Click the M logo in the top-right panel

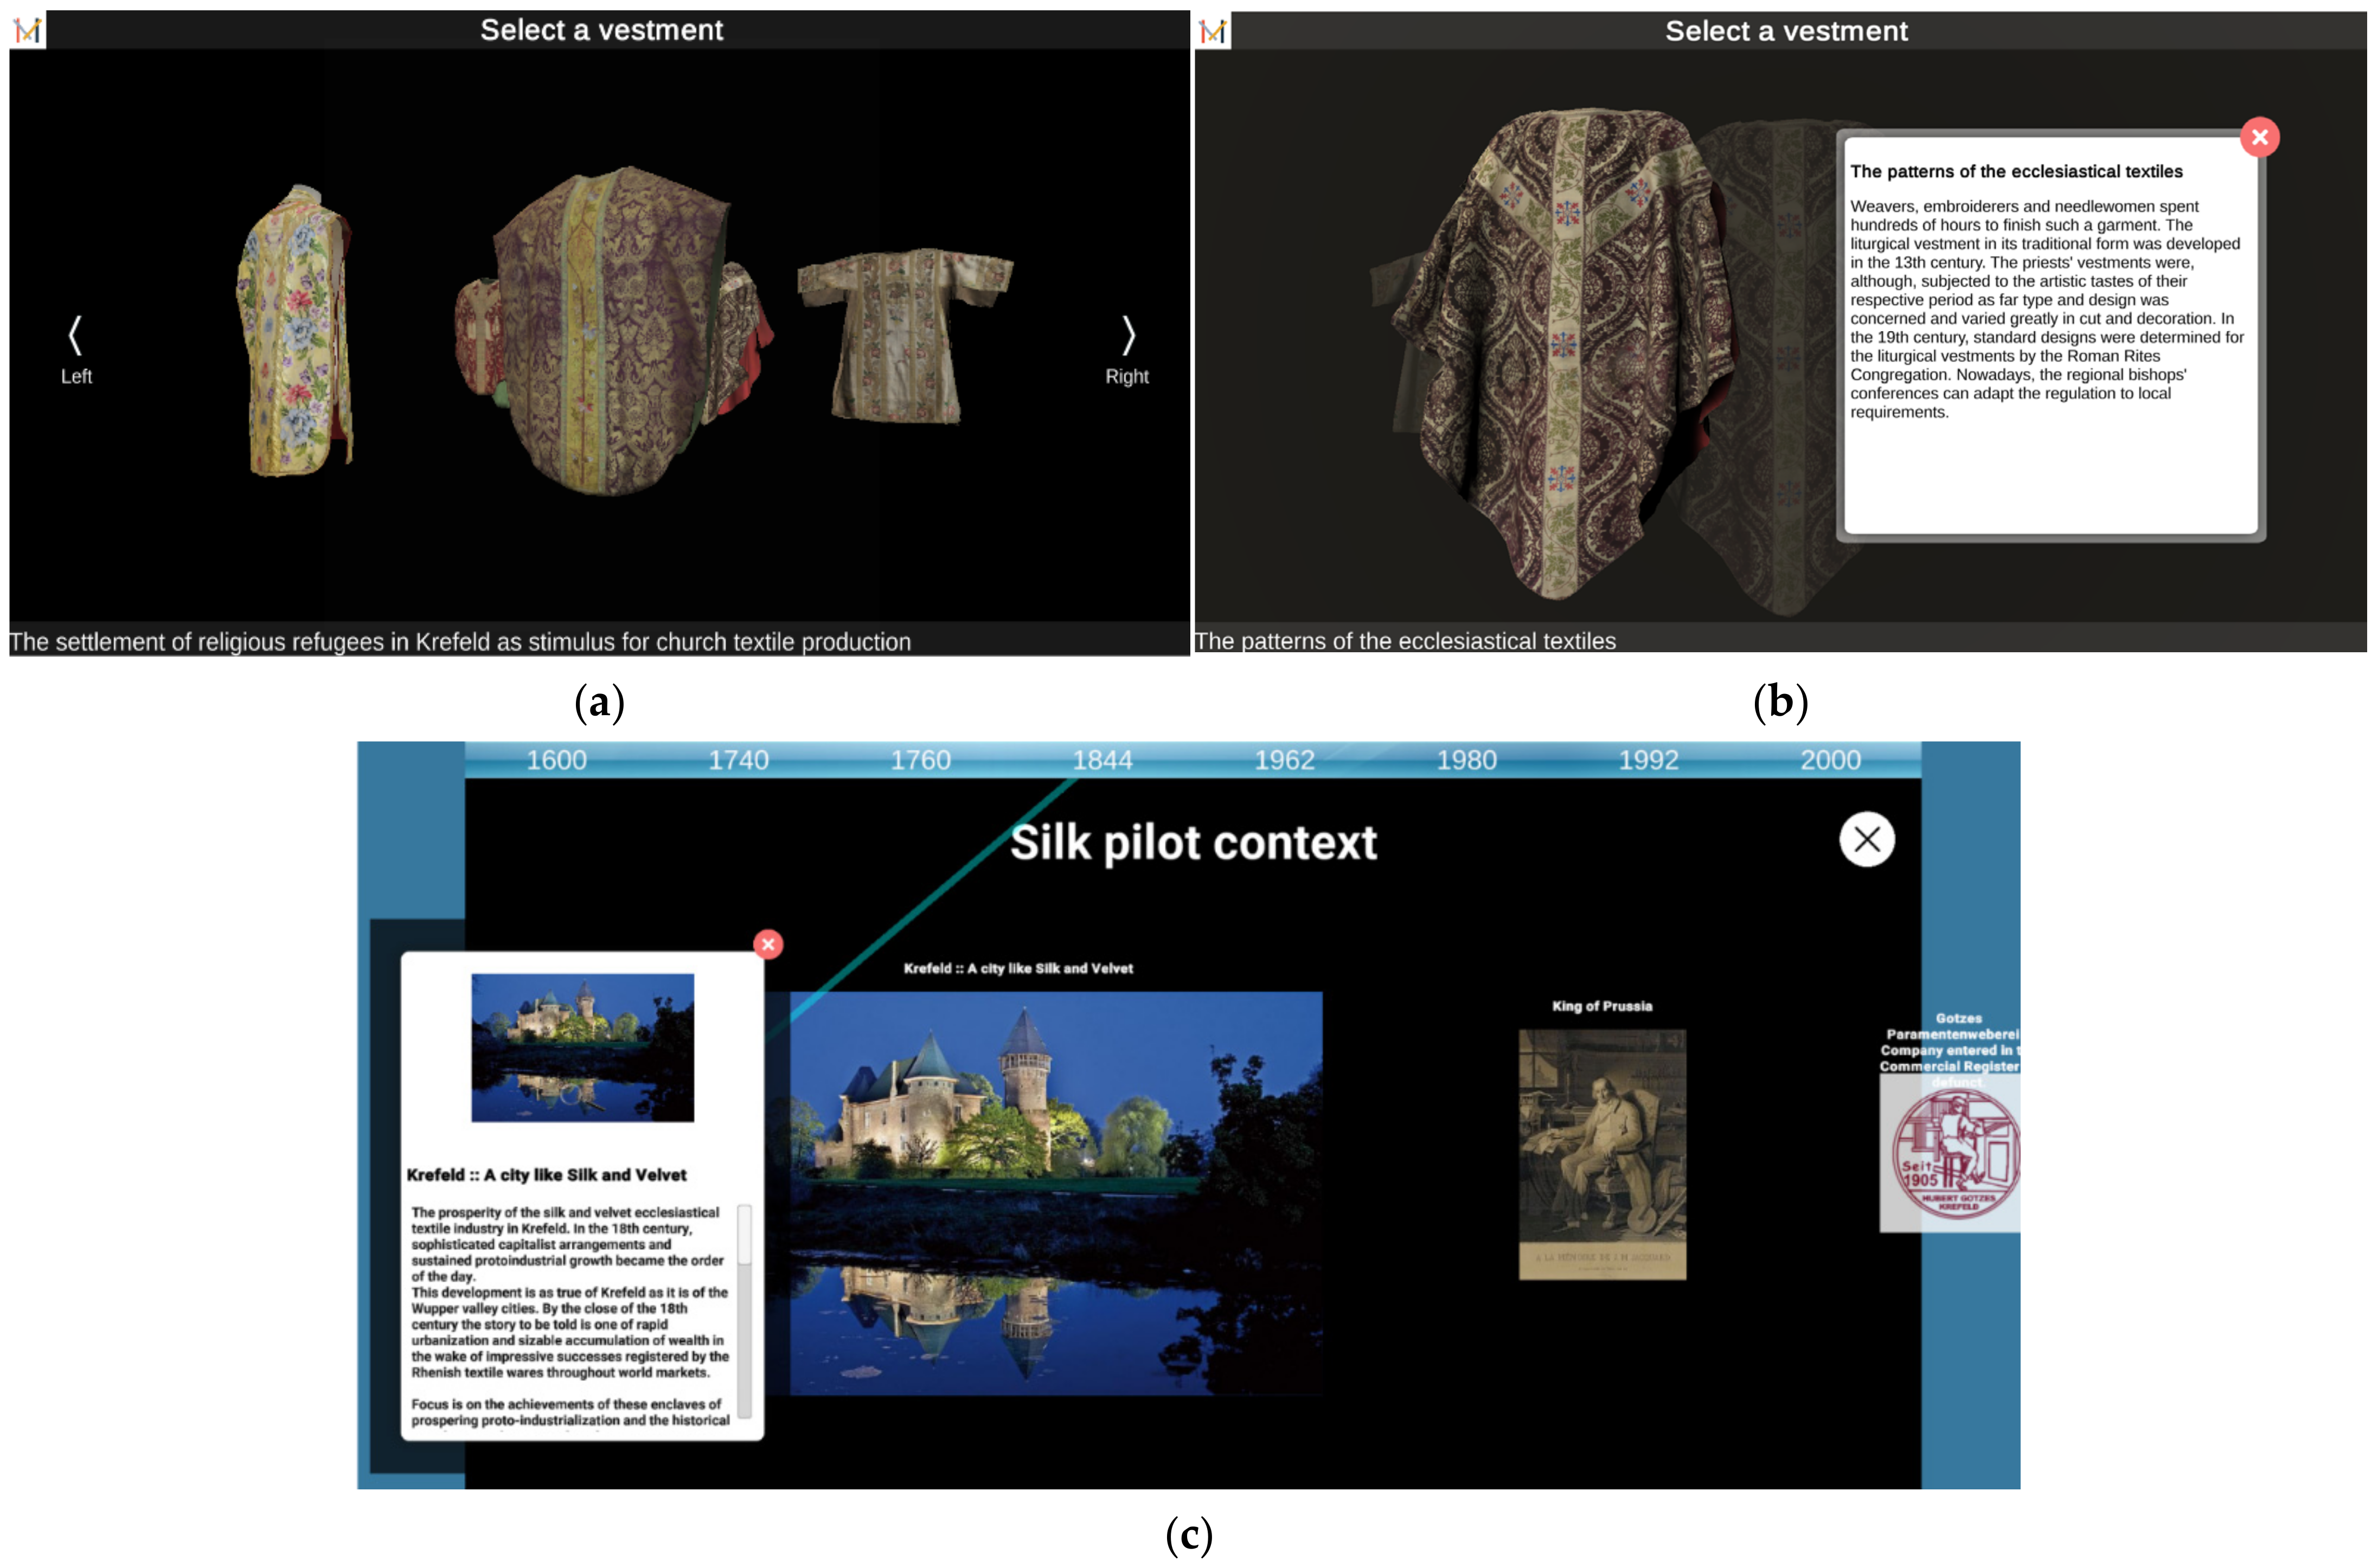coord(1212,32)
